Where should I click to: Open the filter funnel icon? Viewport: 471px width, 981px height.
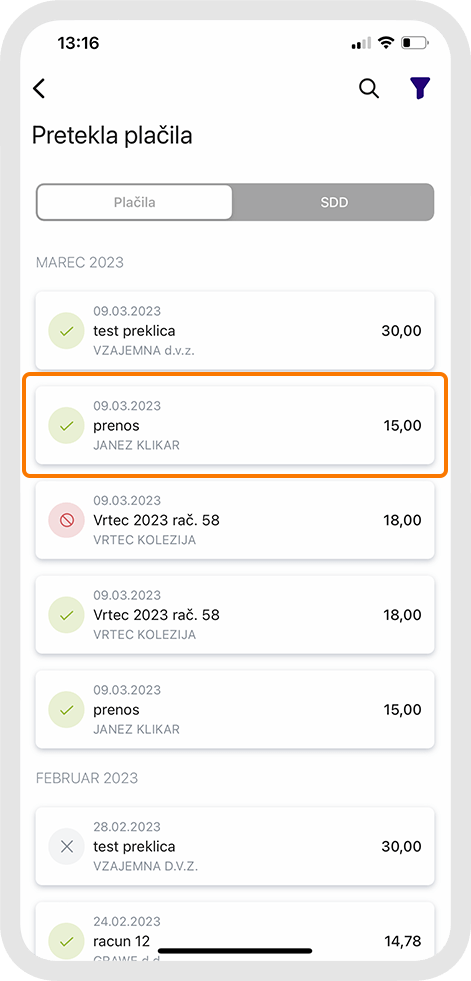pos(421,89)
